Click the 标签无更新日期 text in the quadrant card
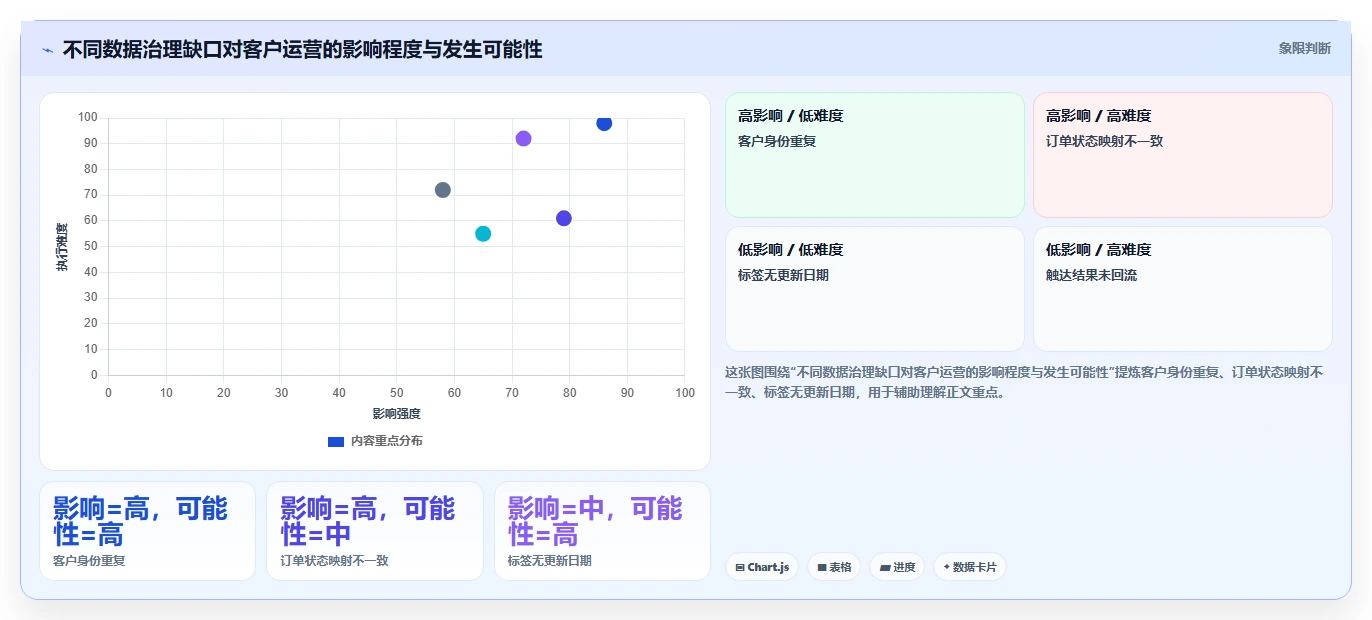This screenshot has width=1372, height=620. [783, 276]
